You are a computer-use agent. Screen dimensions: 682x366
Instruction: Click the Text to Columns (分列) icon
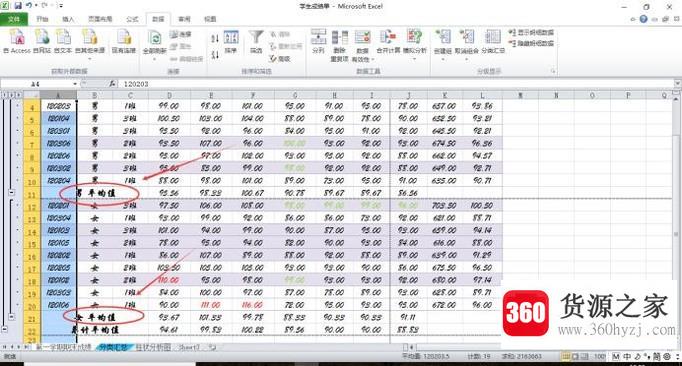coord(318,37)
